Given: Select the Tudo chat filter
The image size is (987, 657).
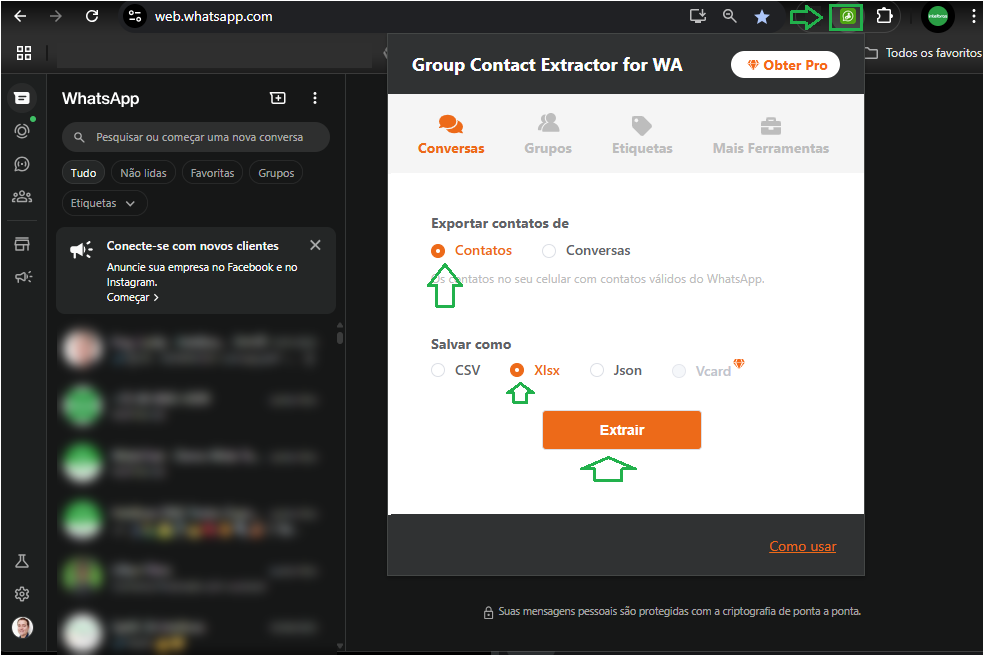Looking at the screenshot, I should pyautogui.click(x=83, y=173).
